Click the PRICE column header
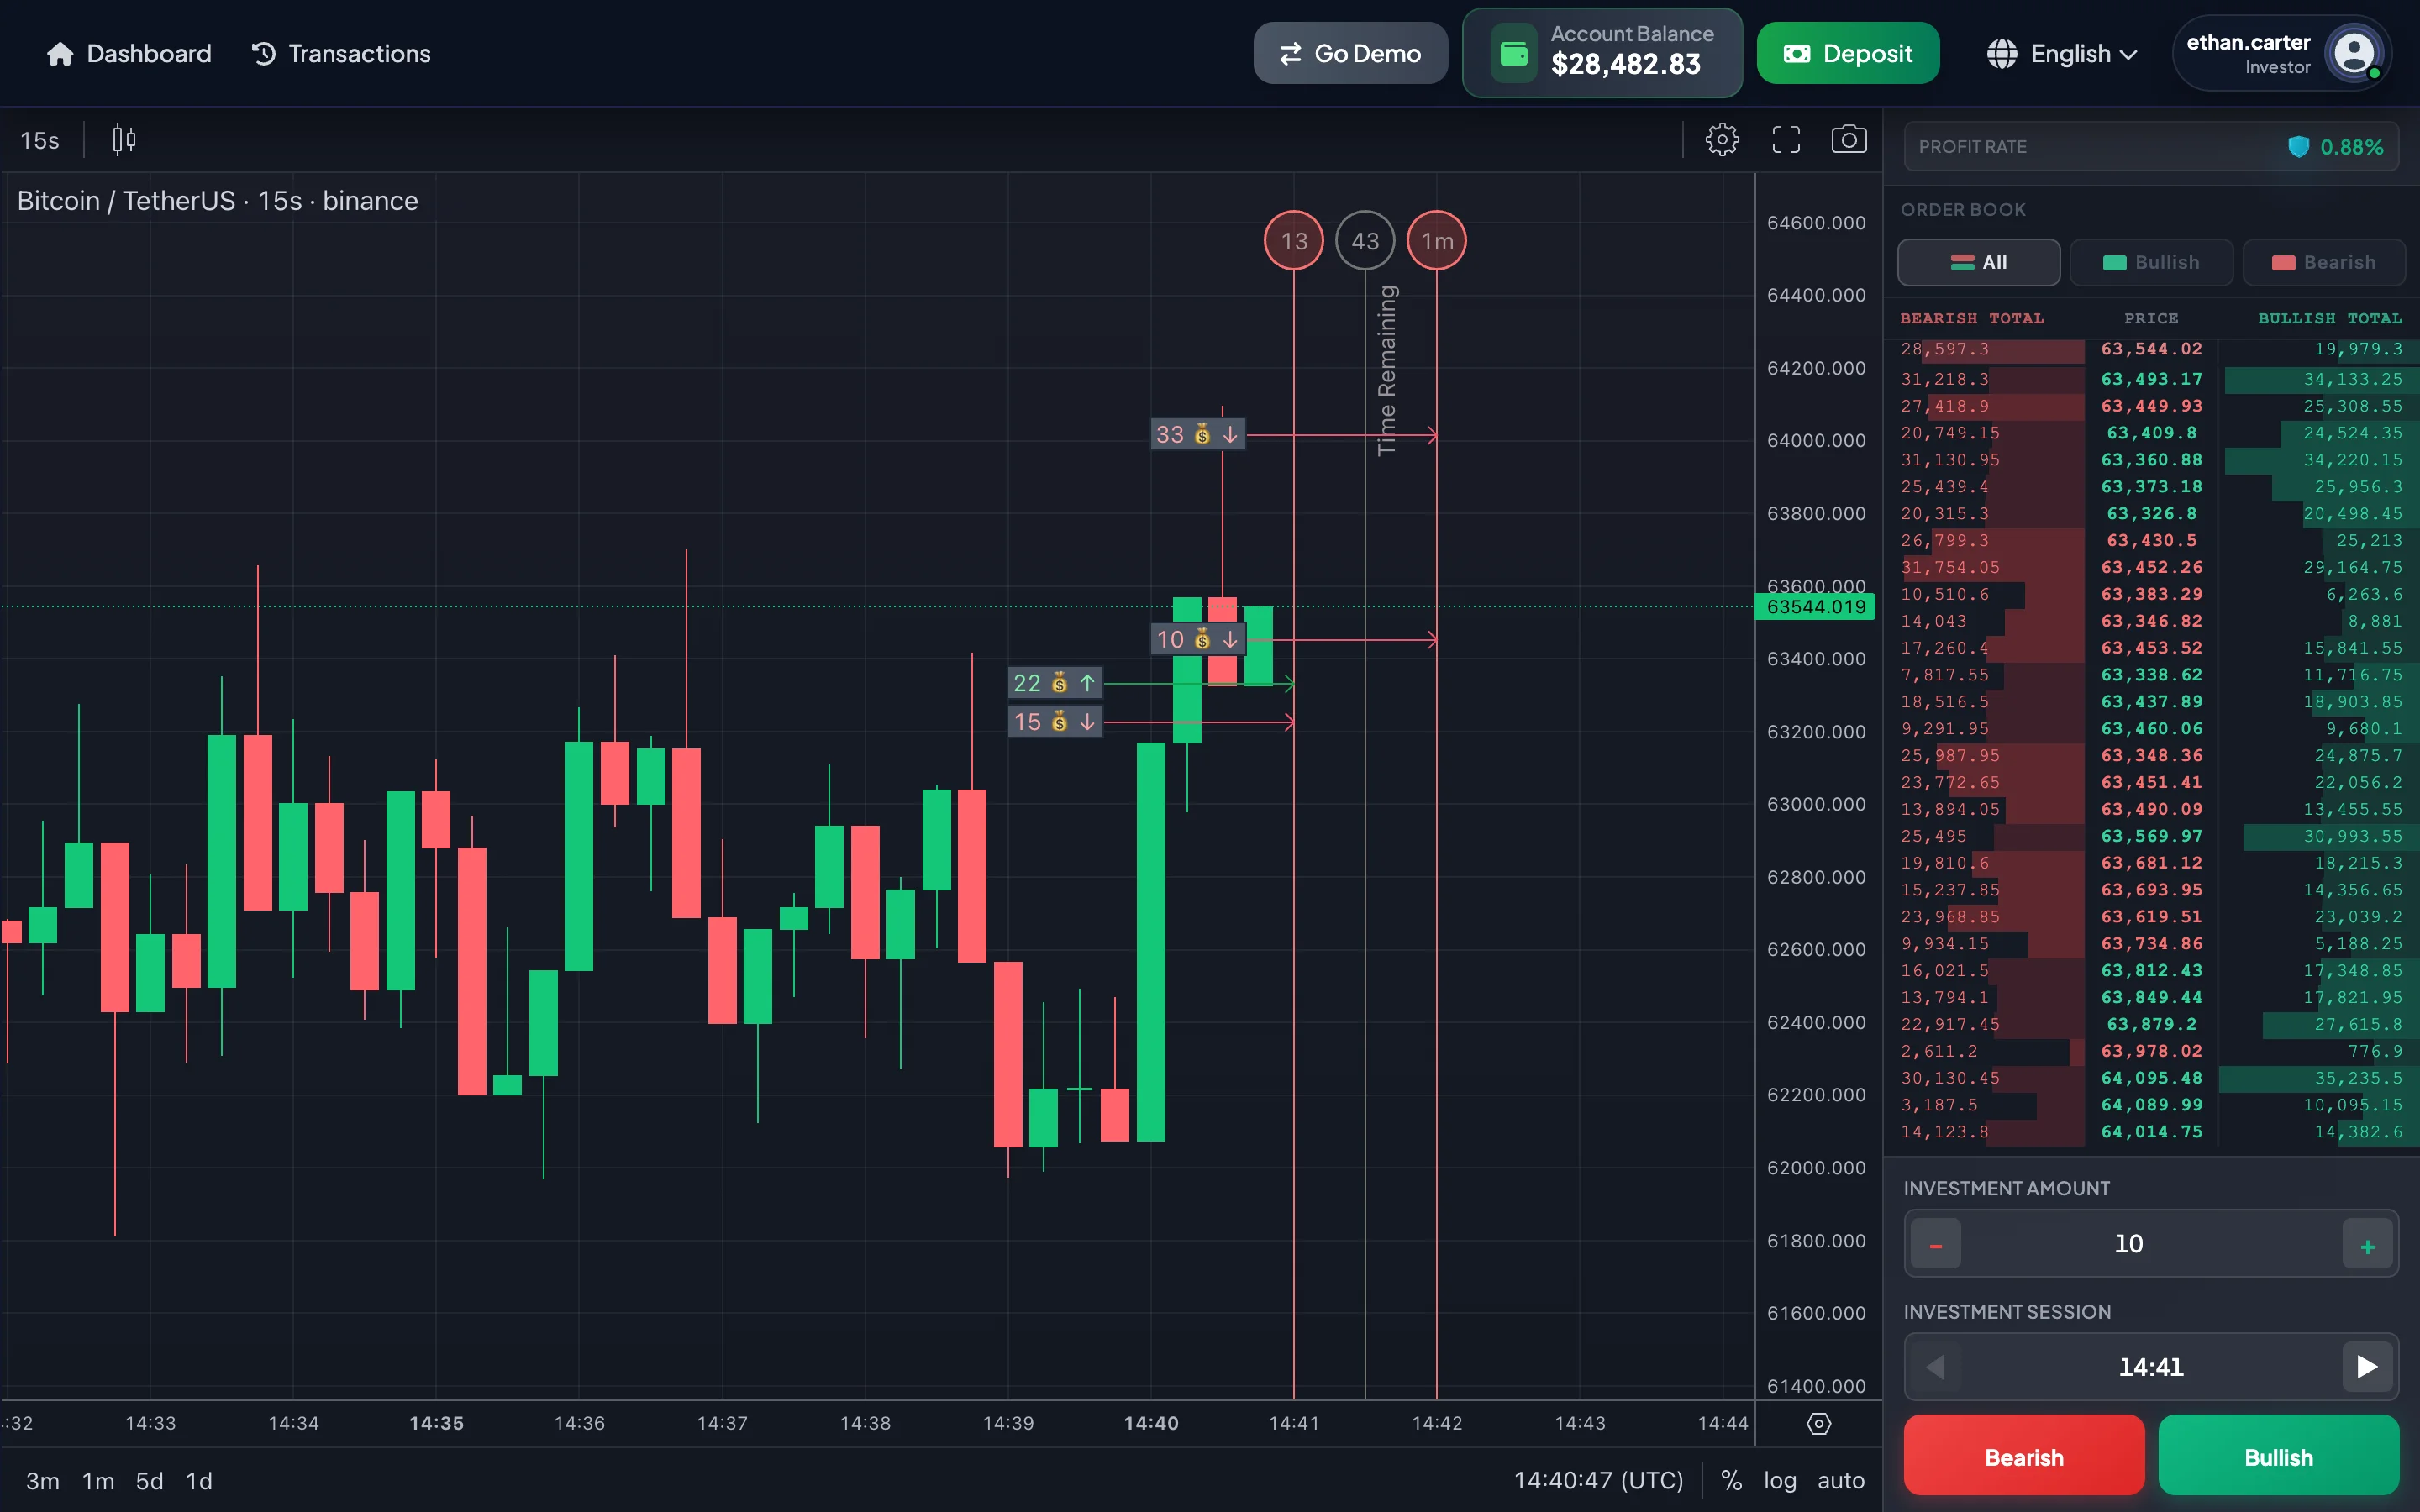 (2151, 318)
